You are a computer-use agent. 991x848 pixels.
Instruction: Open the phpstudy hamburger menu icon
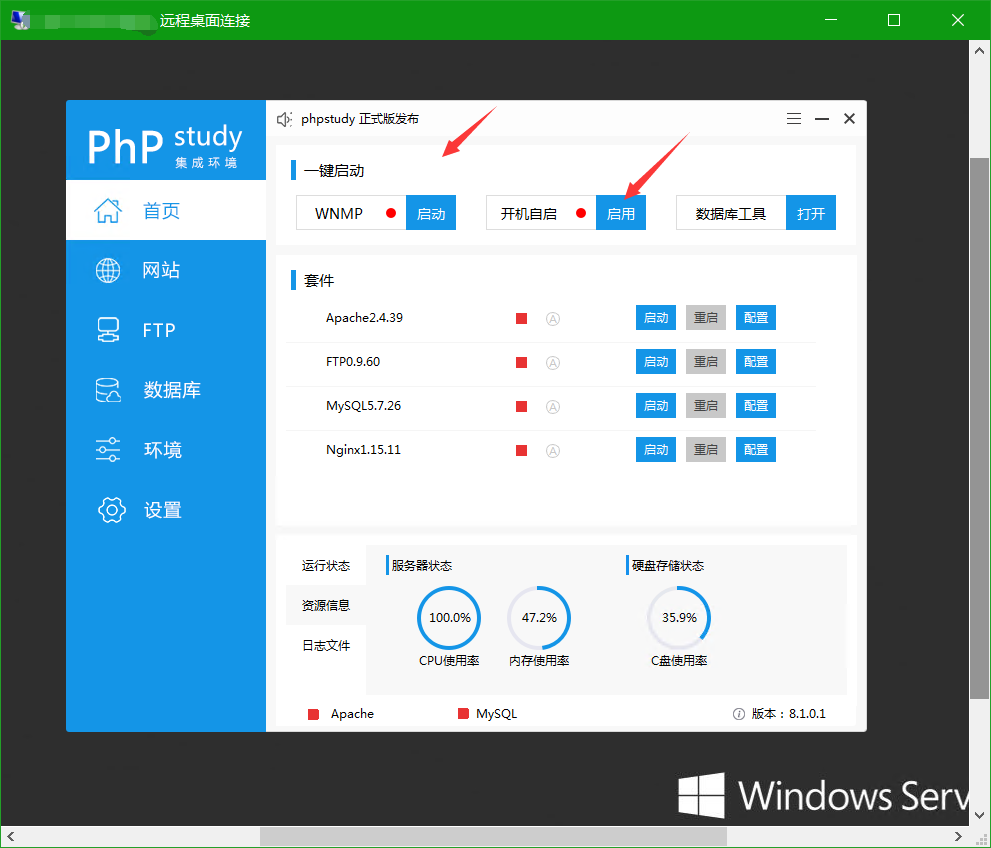pyautogui.click(x=794, y=119)
